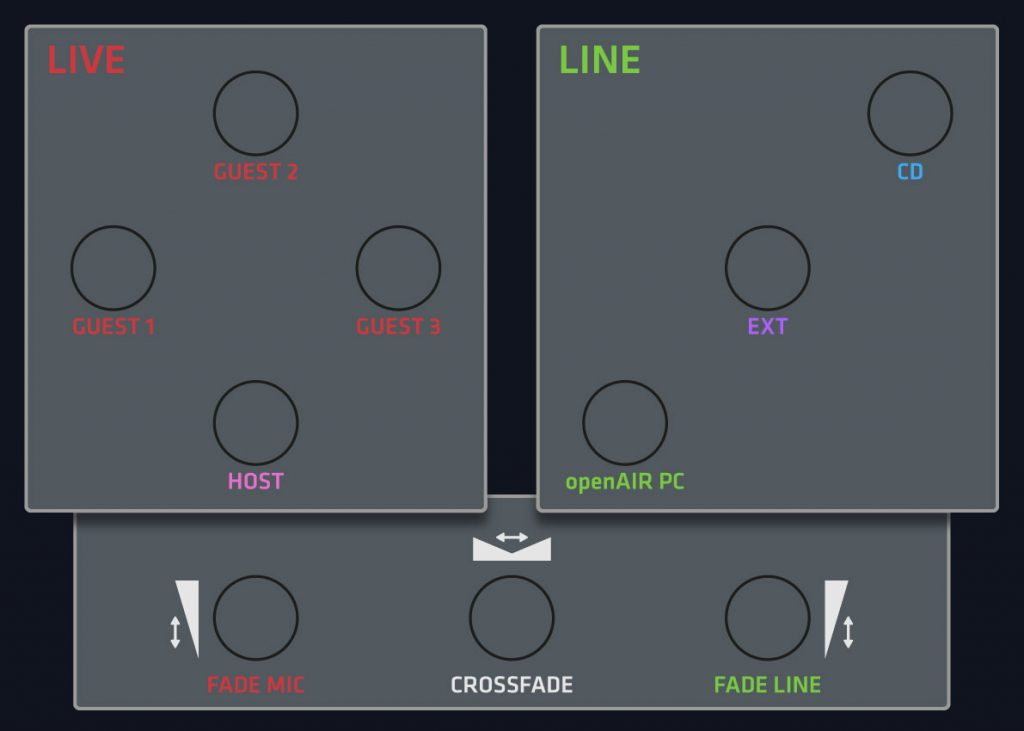The height and width of the screenshot is (731, 1024).
Task: Click the FADE LINE round button
Action: [x=767, y=617]
